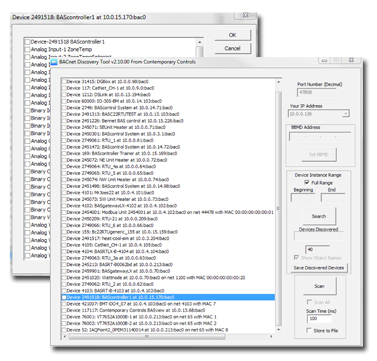
Task: Click the BACnet Discovery Tool title bar icon
Action: click(x=54, y=62)
